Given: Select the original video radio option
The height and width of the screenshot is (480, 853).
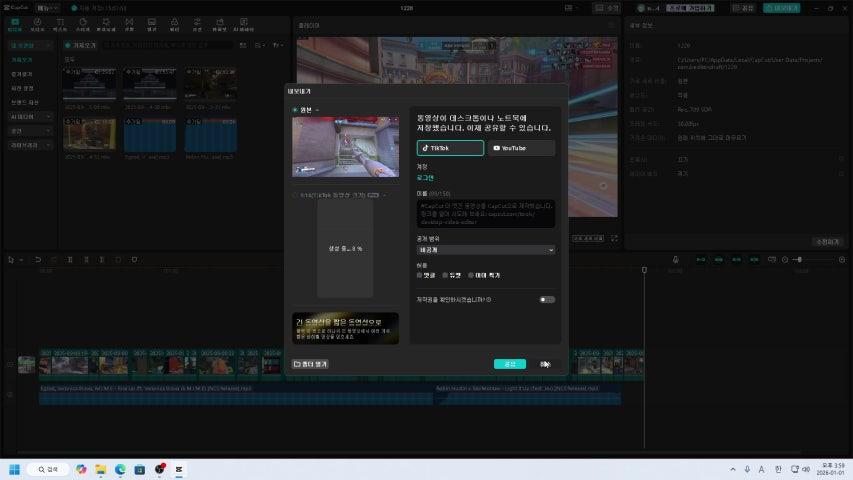Looking at the screenshot, I should click(295, 110).
